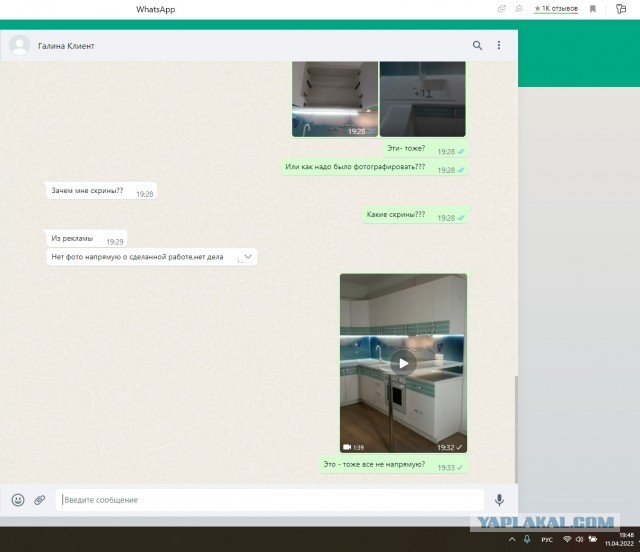The width and height of the screenshot is (640, 552).
Task: Select message Это - тоже все не напрямую?
Action: [393, 465]
